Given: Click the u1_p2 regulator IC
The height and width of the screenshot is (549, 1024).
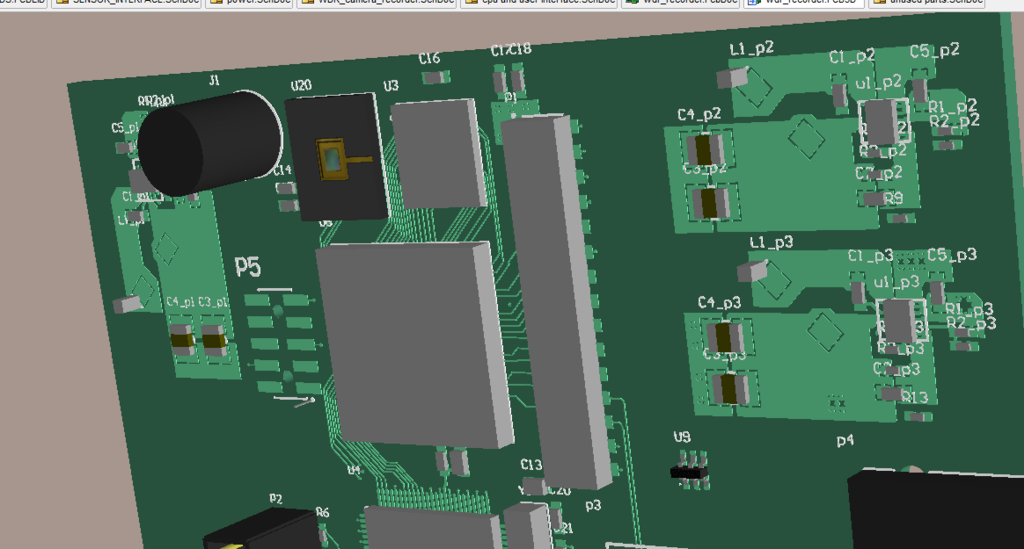Looking at the screenshot, I should click(x=880, y=122).
